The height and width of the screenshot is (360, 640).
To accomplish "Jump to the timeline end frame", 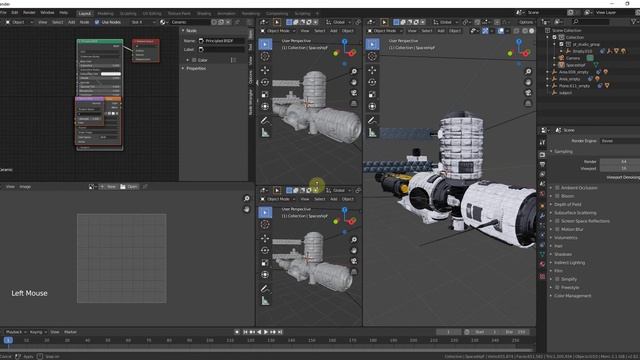I will 280,332.
